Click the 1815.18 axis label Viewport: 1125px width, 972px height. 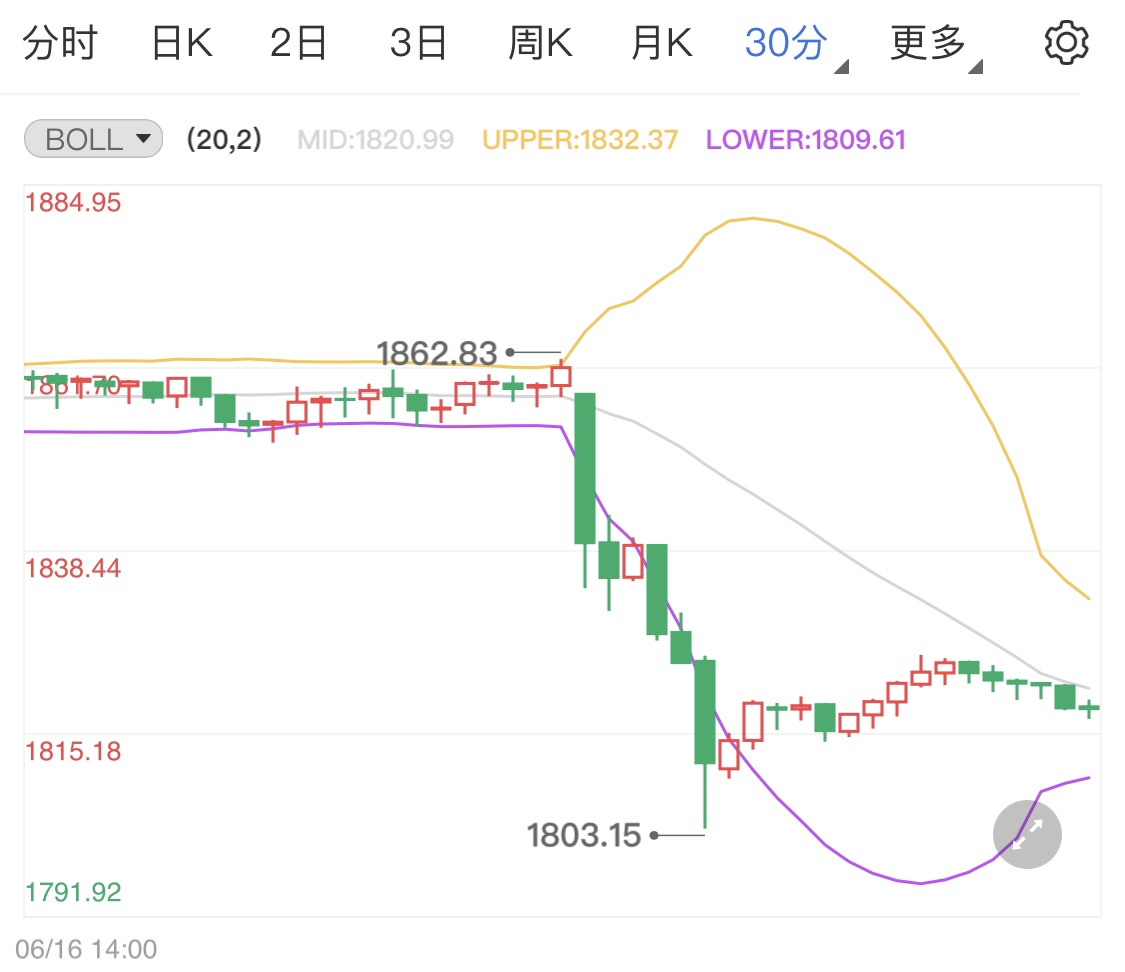click(x=73, y=751)
